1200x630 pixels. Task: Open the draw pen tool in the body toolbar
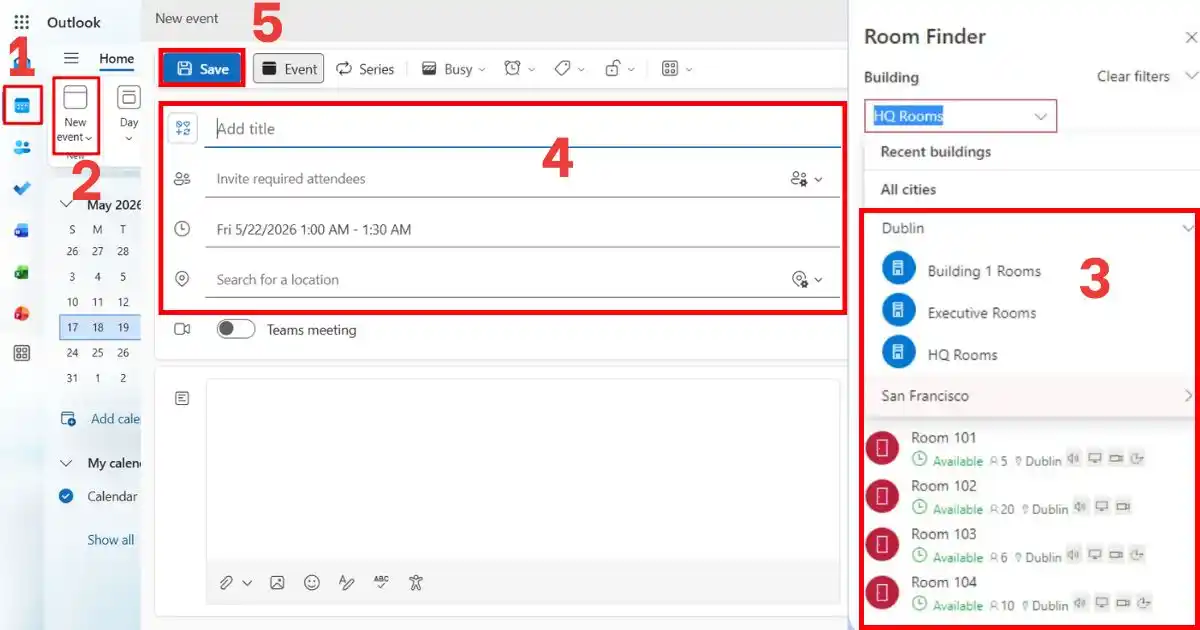[x=346, y=582]
